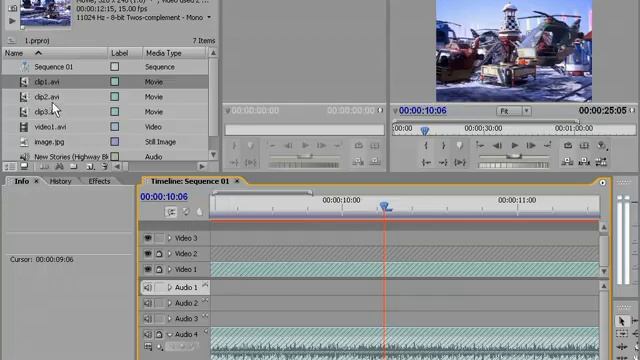Expand the Audio 3 track

pyautogui.click(x=170, y=319)
